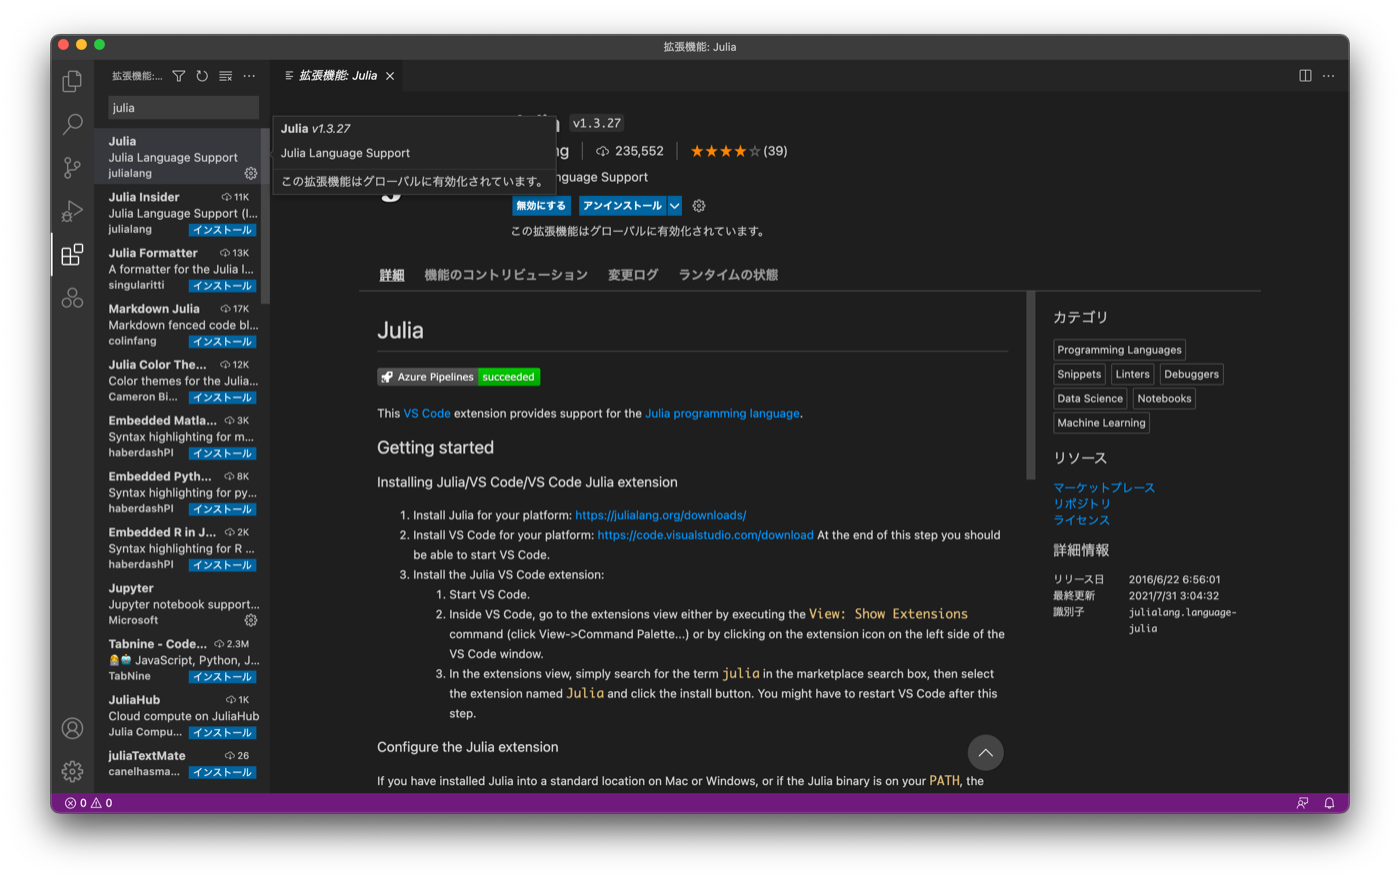
Task: Open the マーケットプレース link
Action: pos(1104,488)
